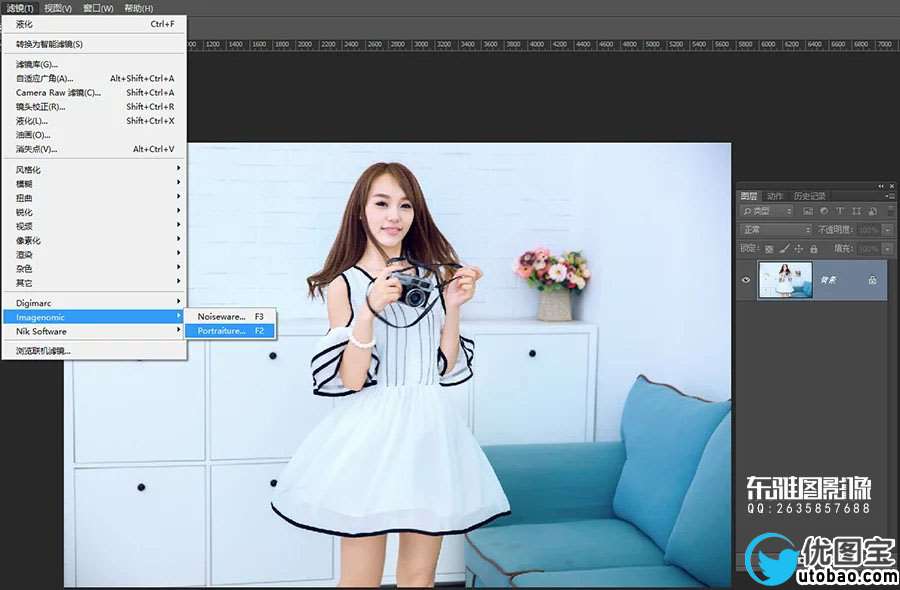Expand the 扭曲 submenu
This screenshot has width=900, height=590.
(x=95, y=198)
